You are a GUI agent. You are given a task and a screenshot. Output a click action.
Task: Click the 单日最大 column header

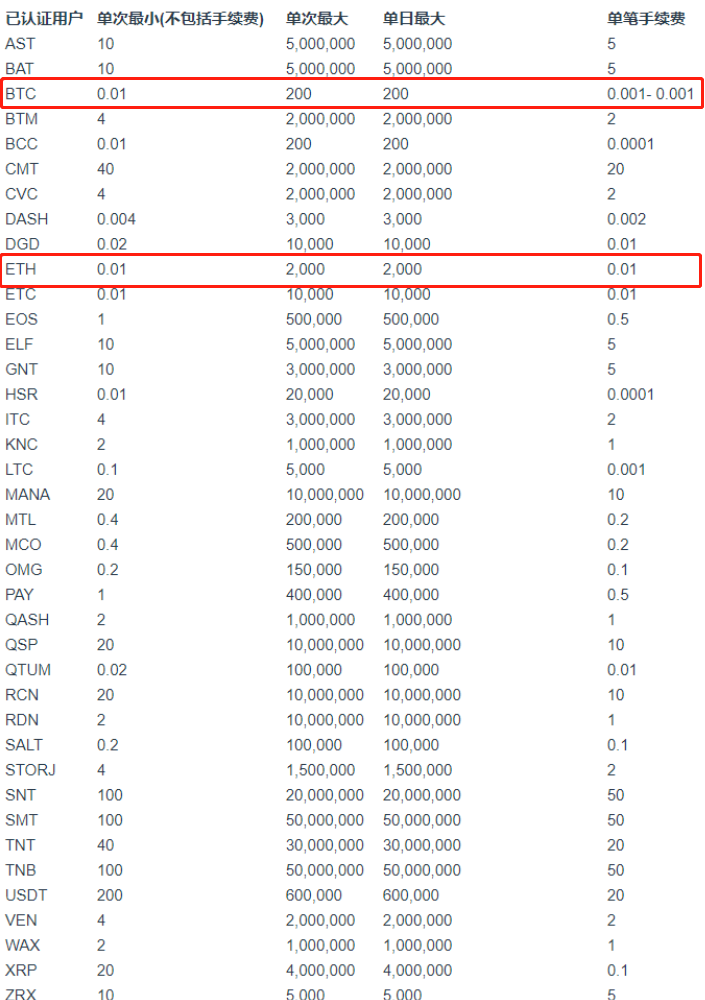point(414,19)
